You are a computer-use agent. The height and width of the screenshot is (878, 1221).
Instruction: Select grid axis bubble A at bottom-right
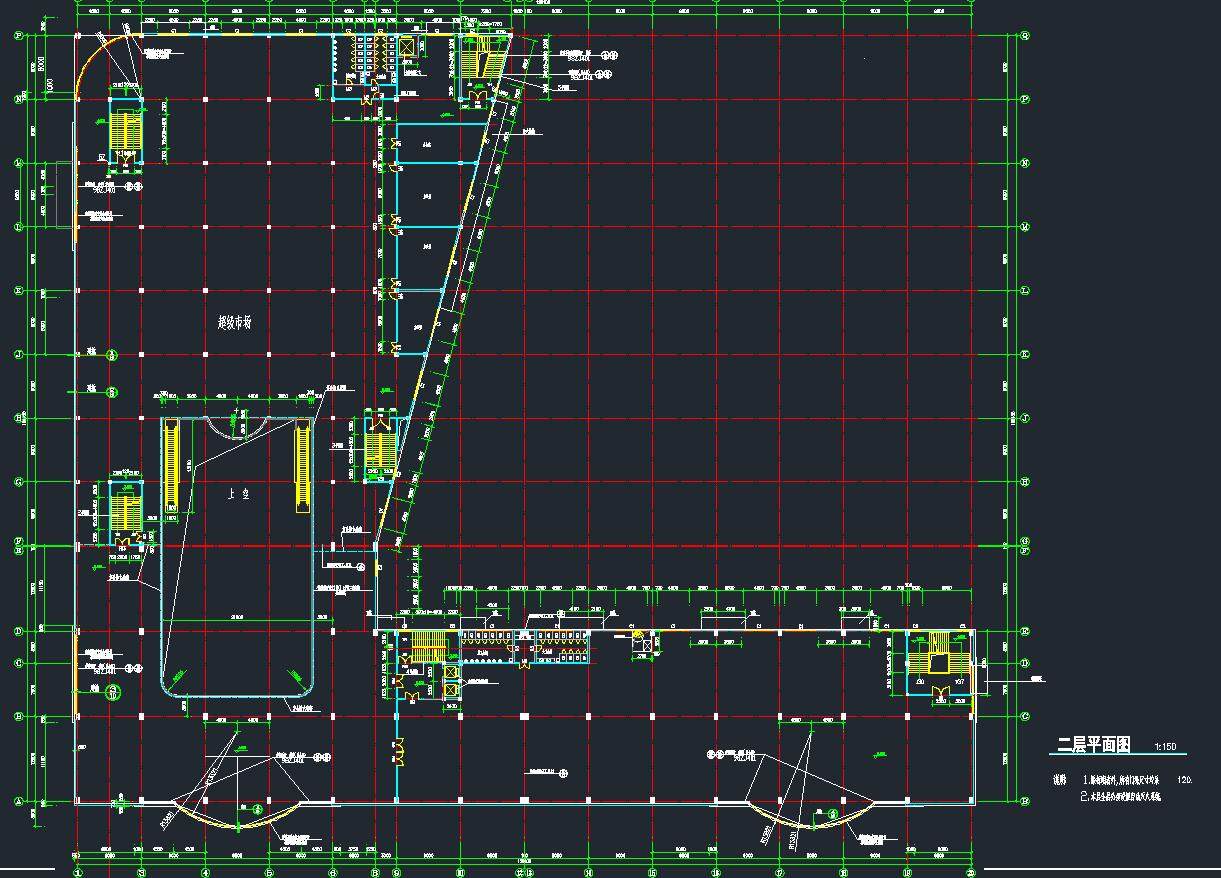1025,800
